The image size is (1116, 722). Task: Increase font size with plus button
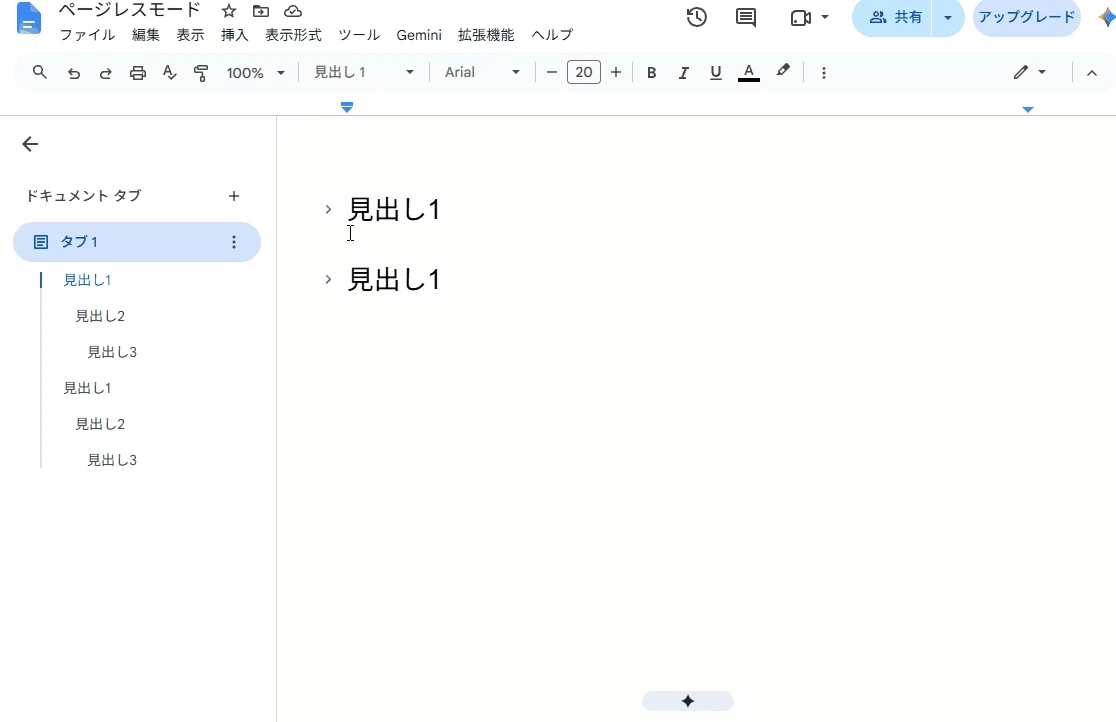[616, 72]
